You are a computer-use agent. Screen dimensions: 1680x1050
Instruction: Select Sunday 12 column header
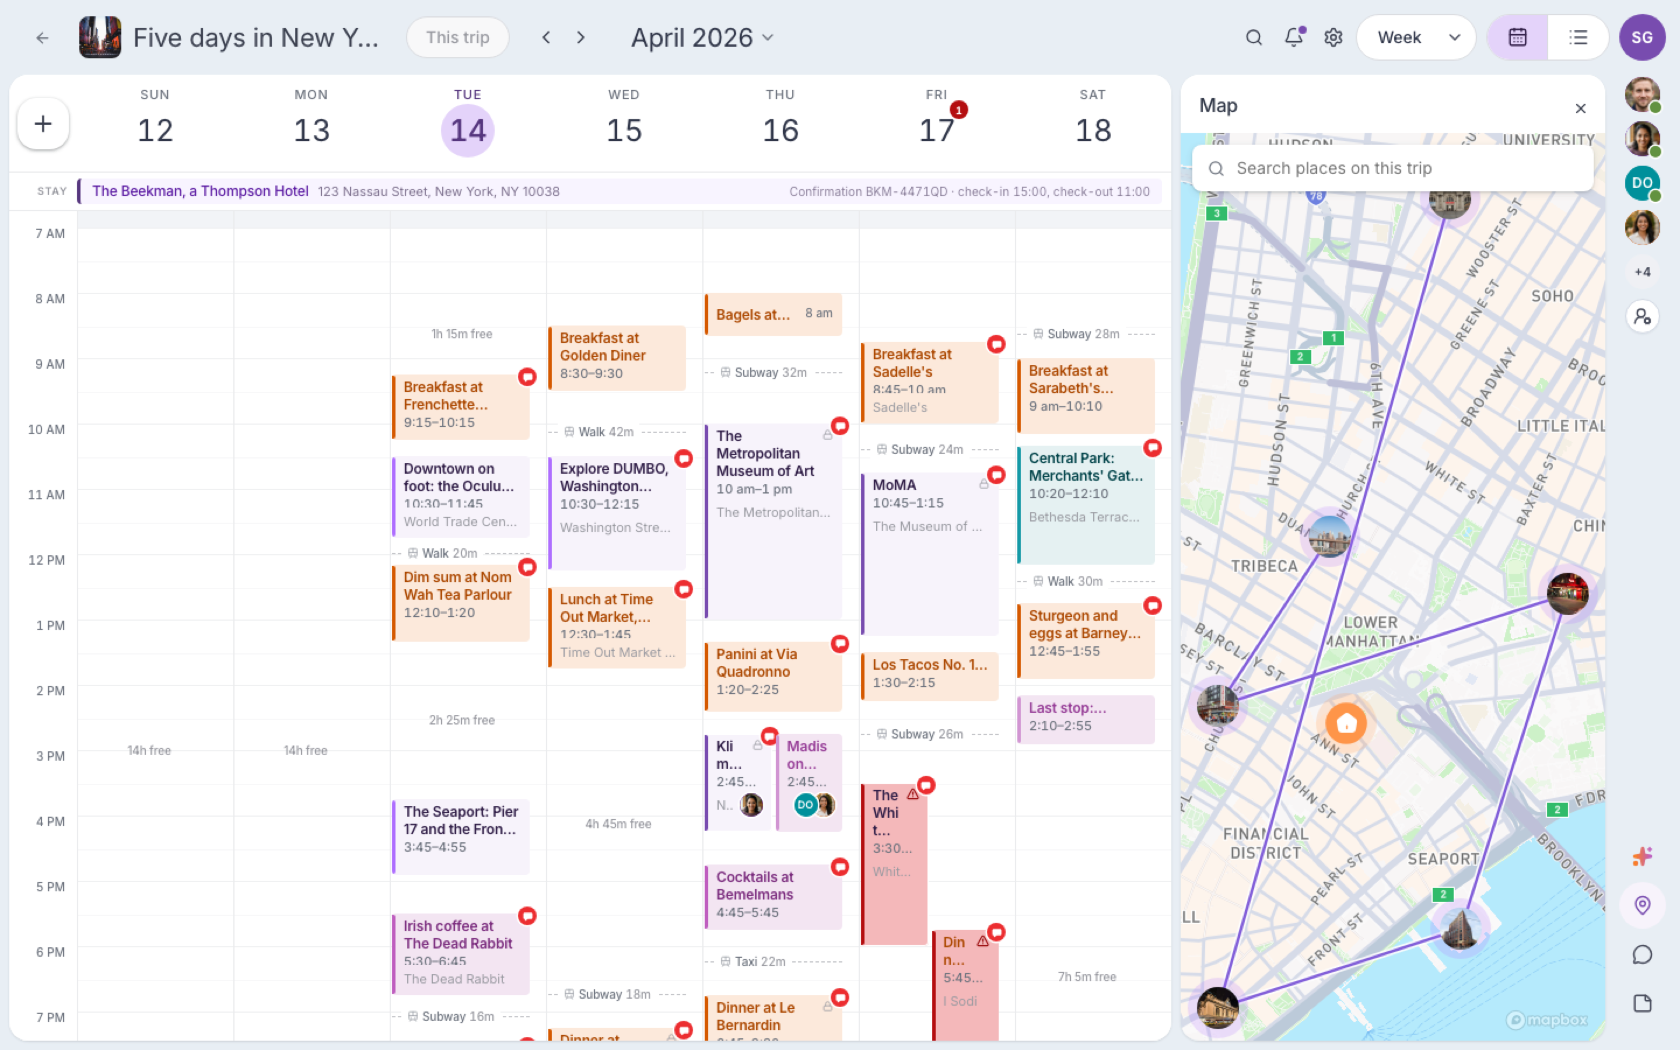[155, 119]
